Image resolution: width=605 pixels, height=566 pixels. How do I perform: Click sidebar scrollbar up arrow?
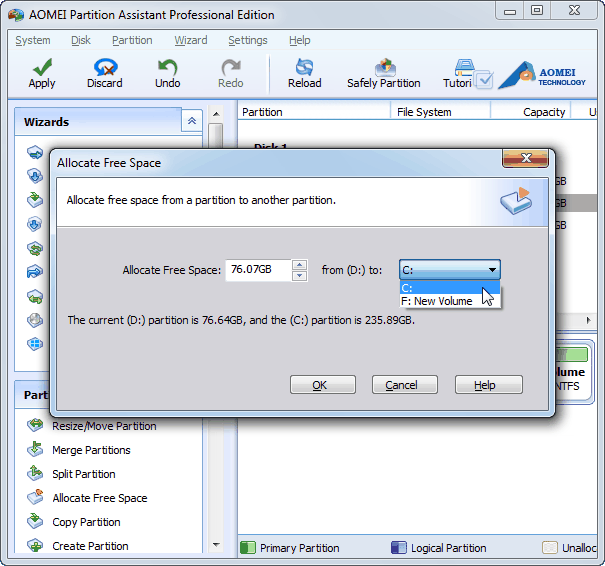(x=216, y=114)
